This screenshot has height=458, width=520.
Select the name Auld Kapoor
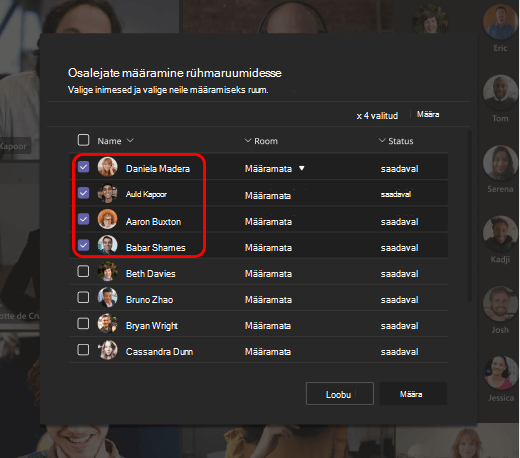click(x=146, y=194)
